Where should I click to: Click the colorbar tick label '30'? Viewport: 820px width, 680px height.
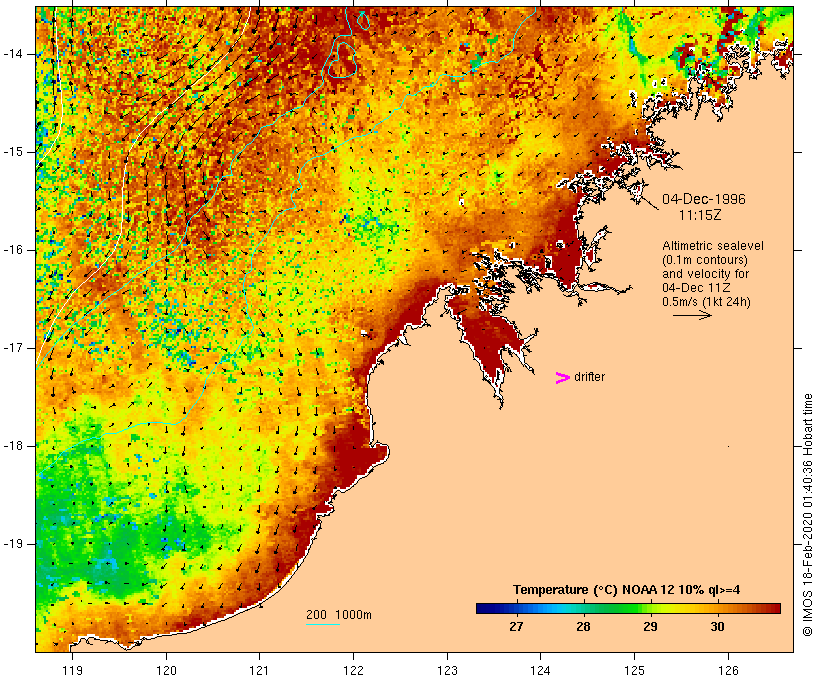click(x=718, y=627)
